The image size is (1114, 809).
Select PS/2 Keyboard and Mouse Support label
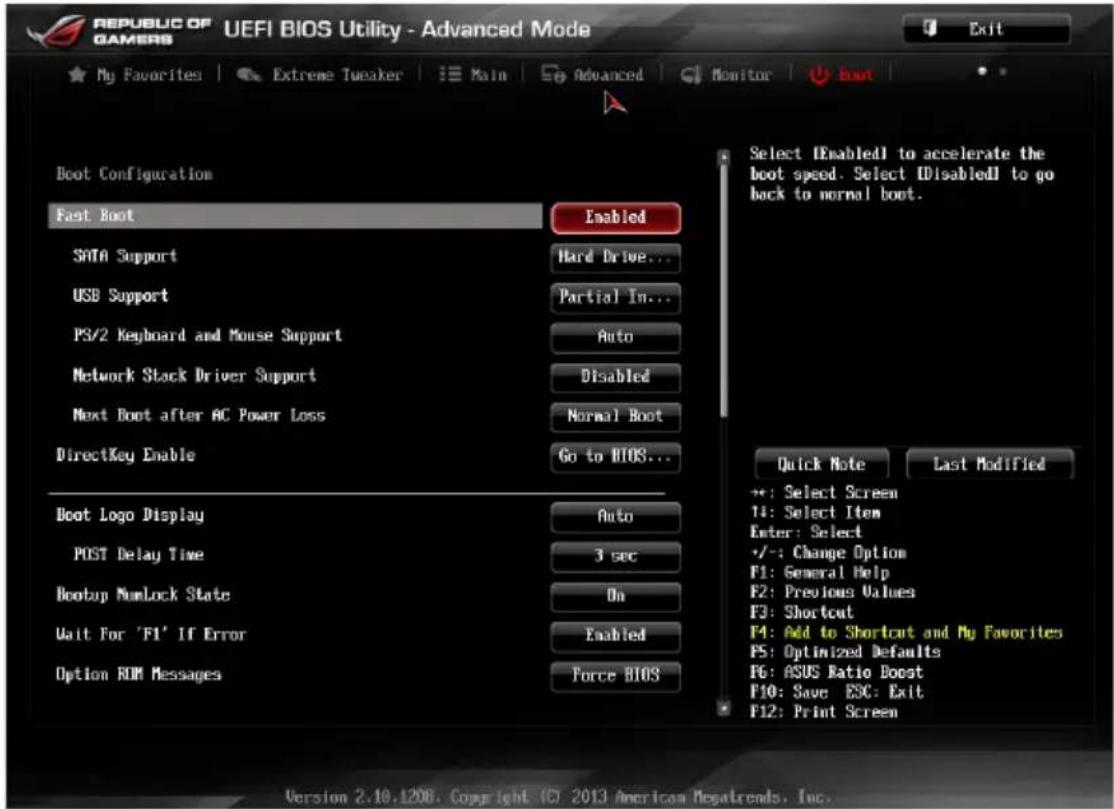click(207, 336)
